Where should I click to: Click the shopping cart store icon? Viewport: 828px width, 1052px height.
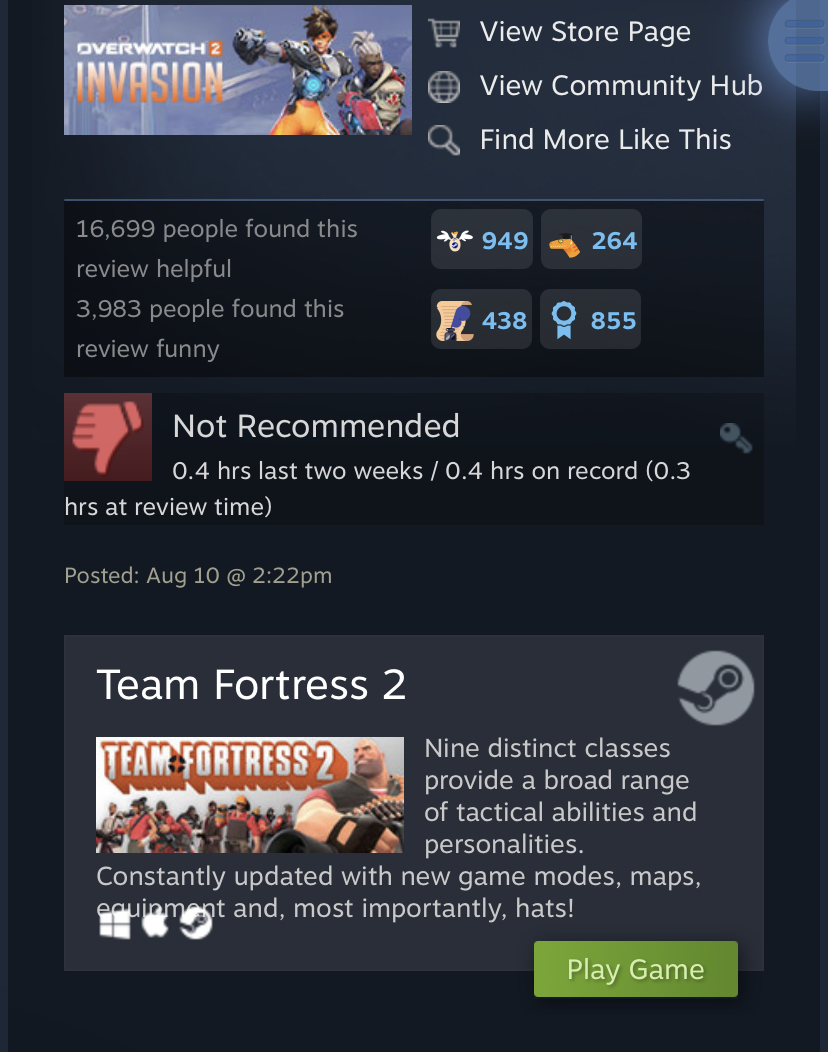click(x=444, y=32)
